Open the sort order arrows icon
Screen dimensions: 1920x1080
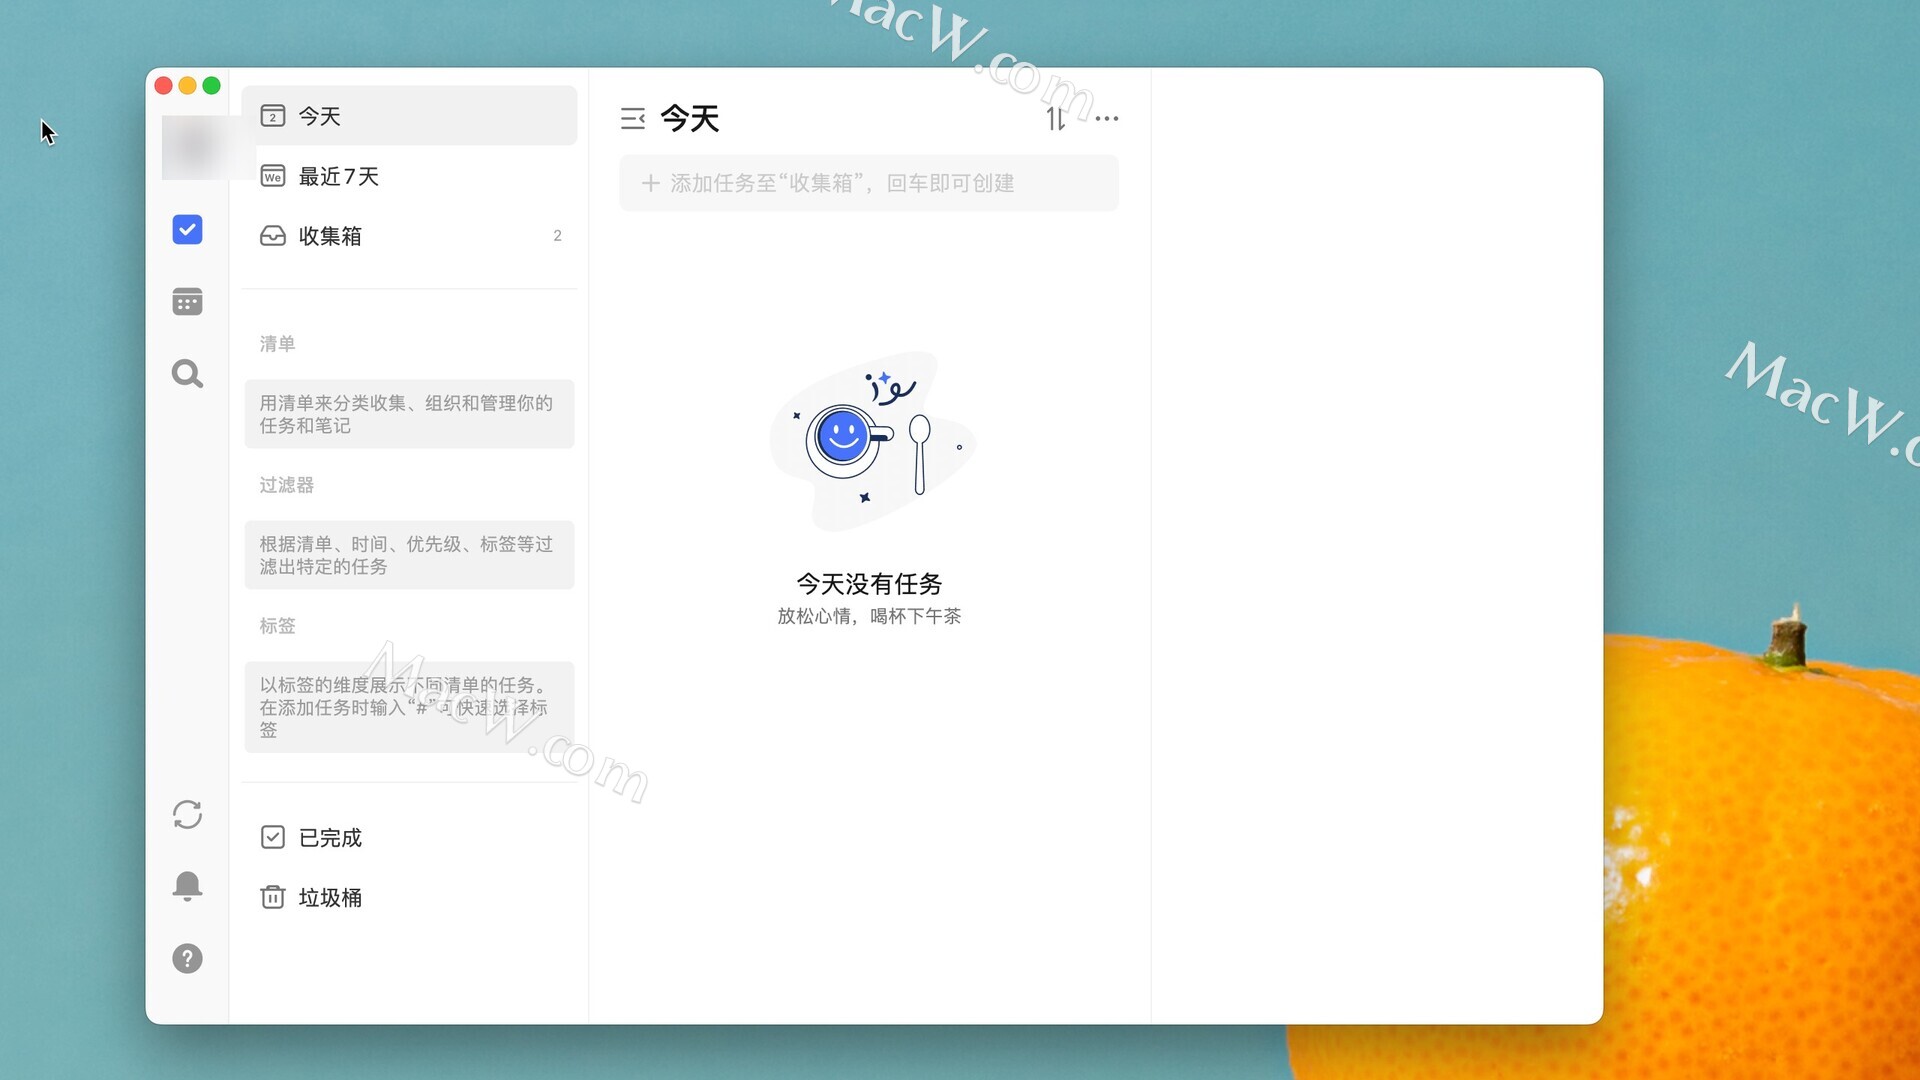click(1056, 119)
